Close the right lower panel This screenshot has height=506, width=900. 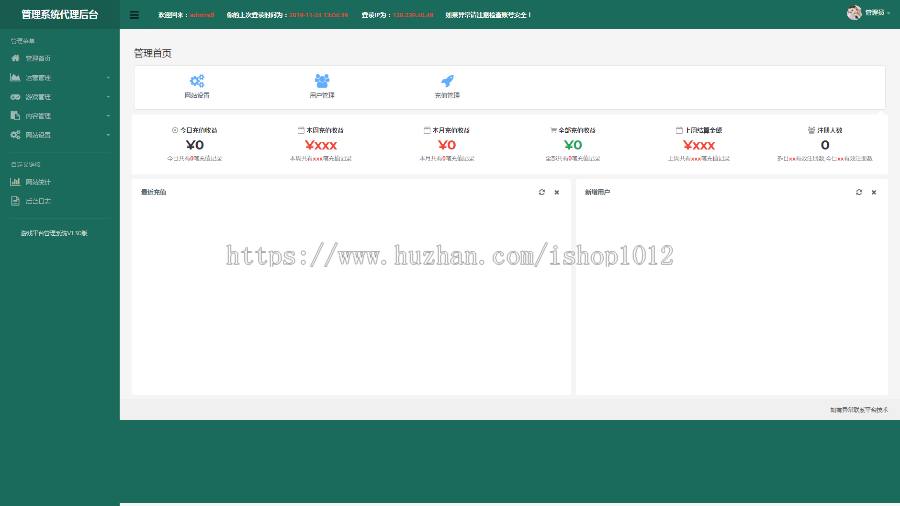click(x=874, y=192)
